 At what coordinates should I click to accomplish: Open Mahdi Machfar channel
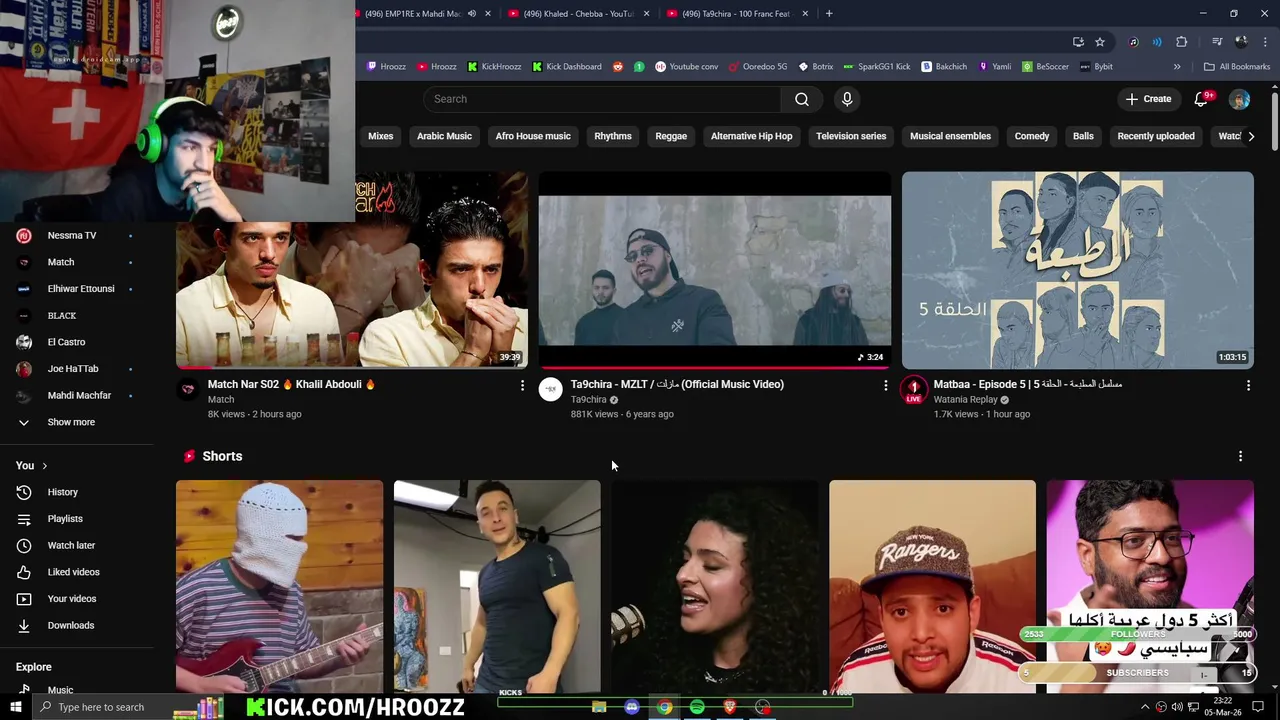(x=79, y=395)
